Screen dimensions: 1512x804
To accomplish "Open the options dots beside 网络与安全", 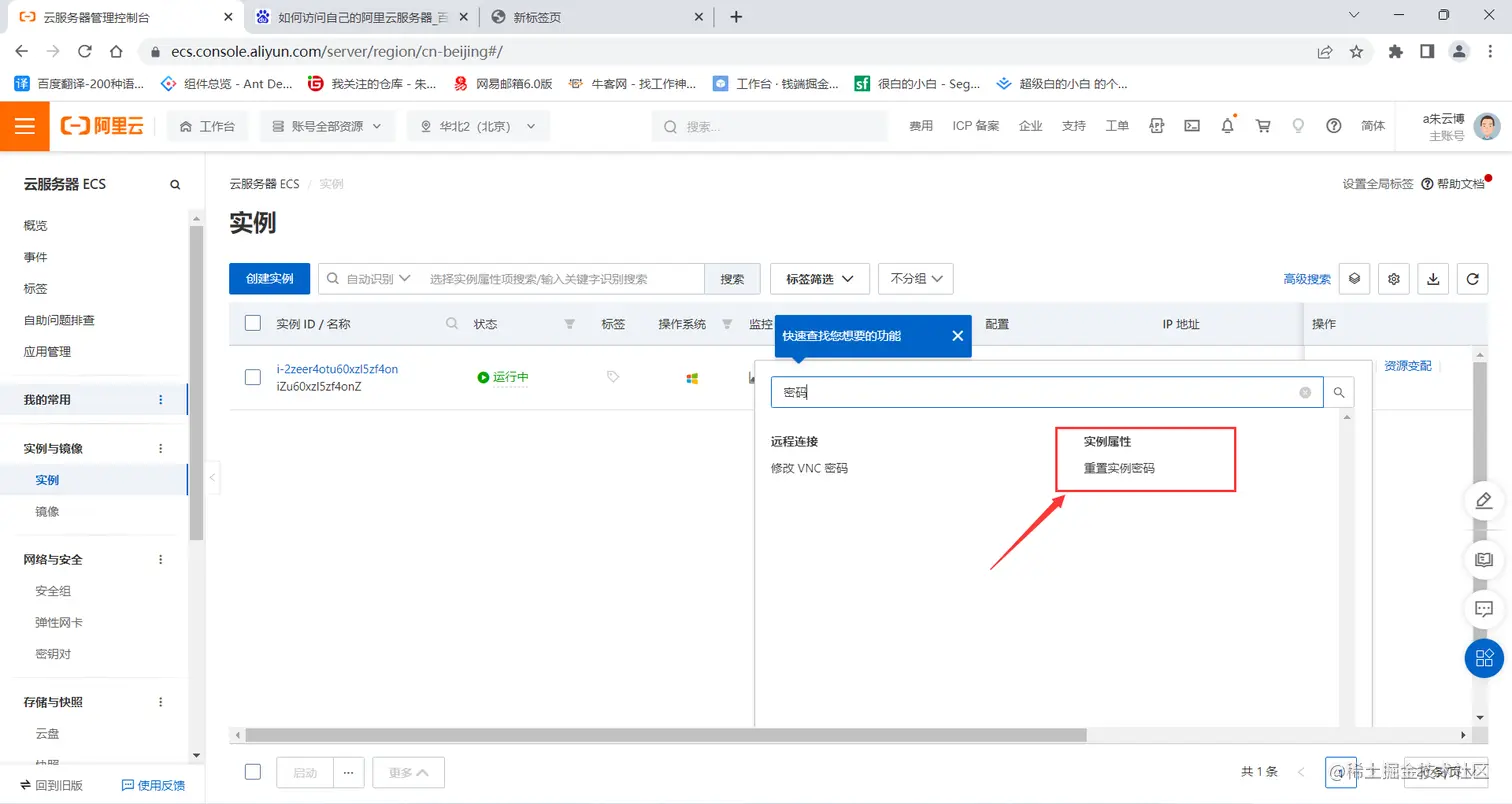I will tap(161, 560).
